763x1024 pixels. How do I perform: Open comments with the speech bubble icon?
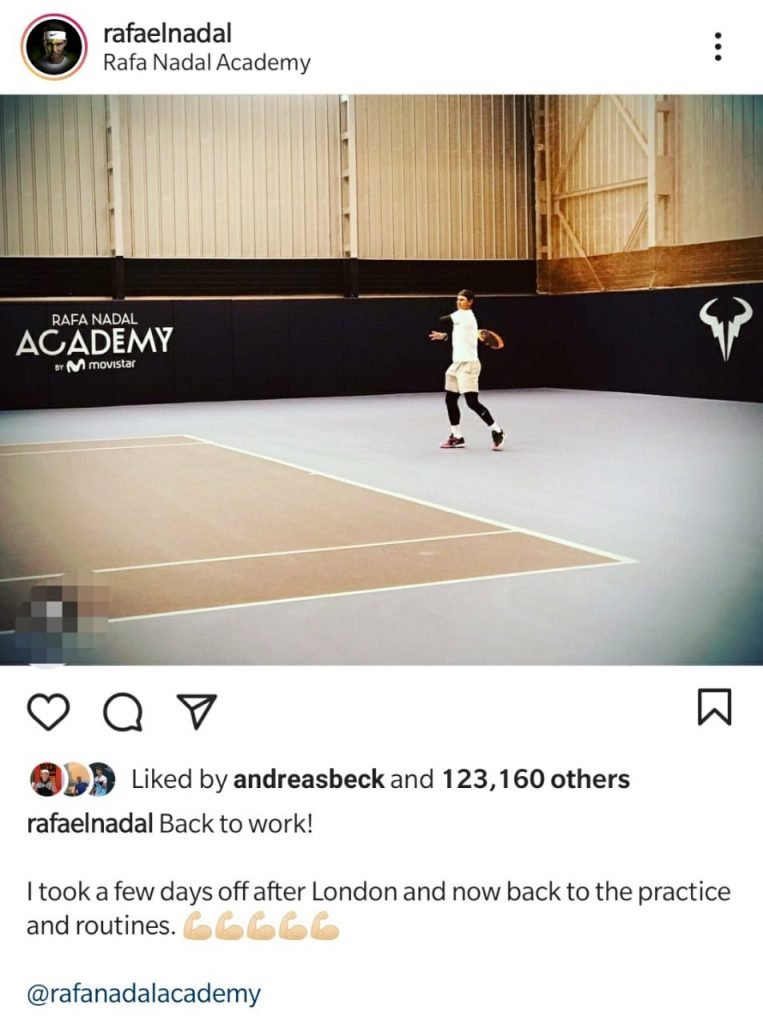[123, 711]
